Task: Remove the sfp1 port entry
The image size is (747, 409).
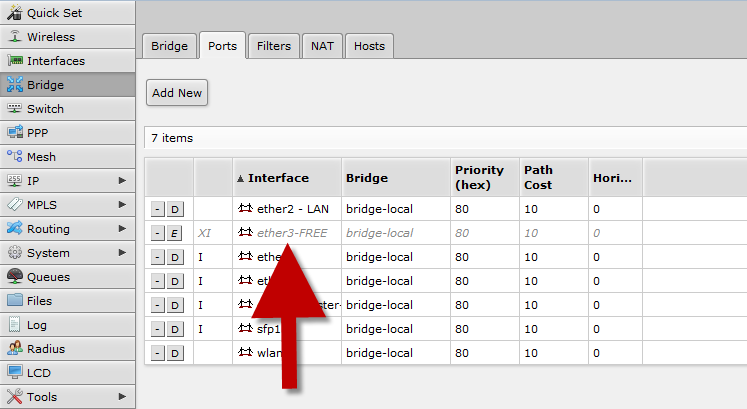Action: (x=158, y=329)
